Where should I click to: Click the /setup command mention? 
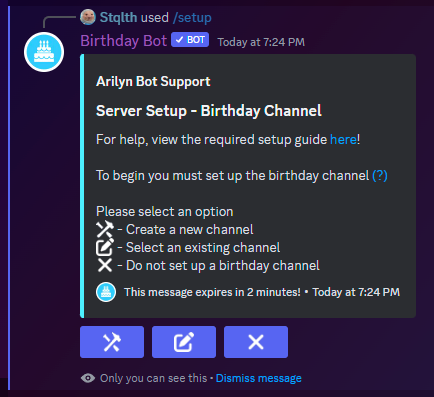[192, 17]
